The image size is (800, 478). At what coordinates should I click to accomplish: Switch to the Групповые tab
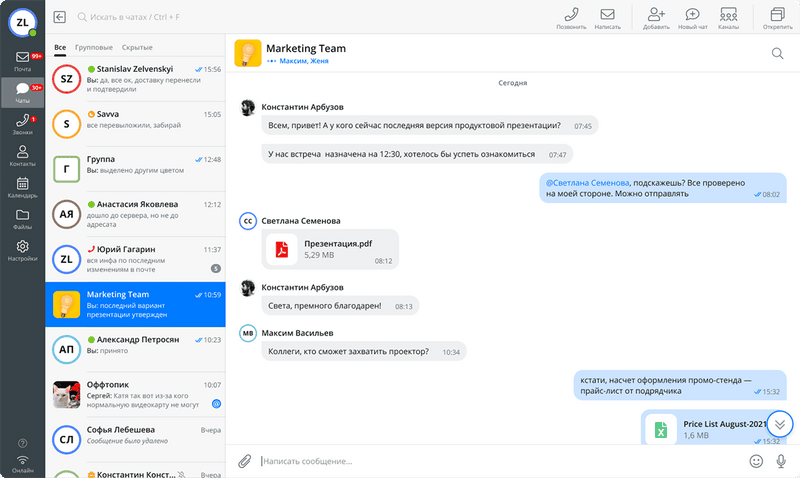pyautogui.click(x=93, y=47)
